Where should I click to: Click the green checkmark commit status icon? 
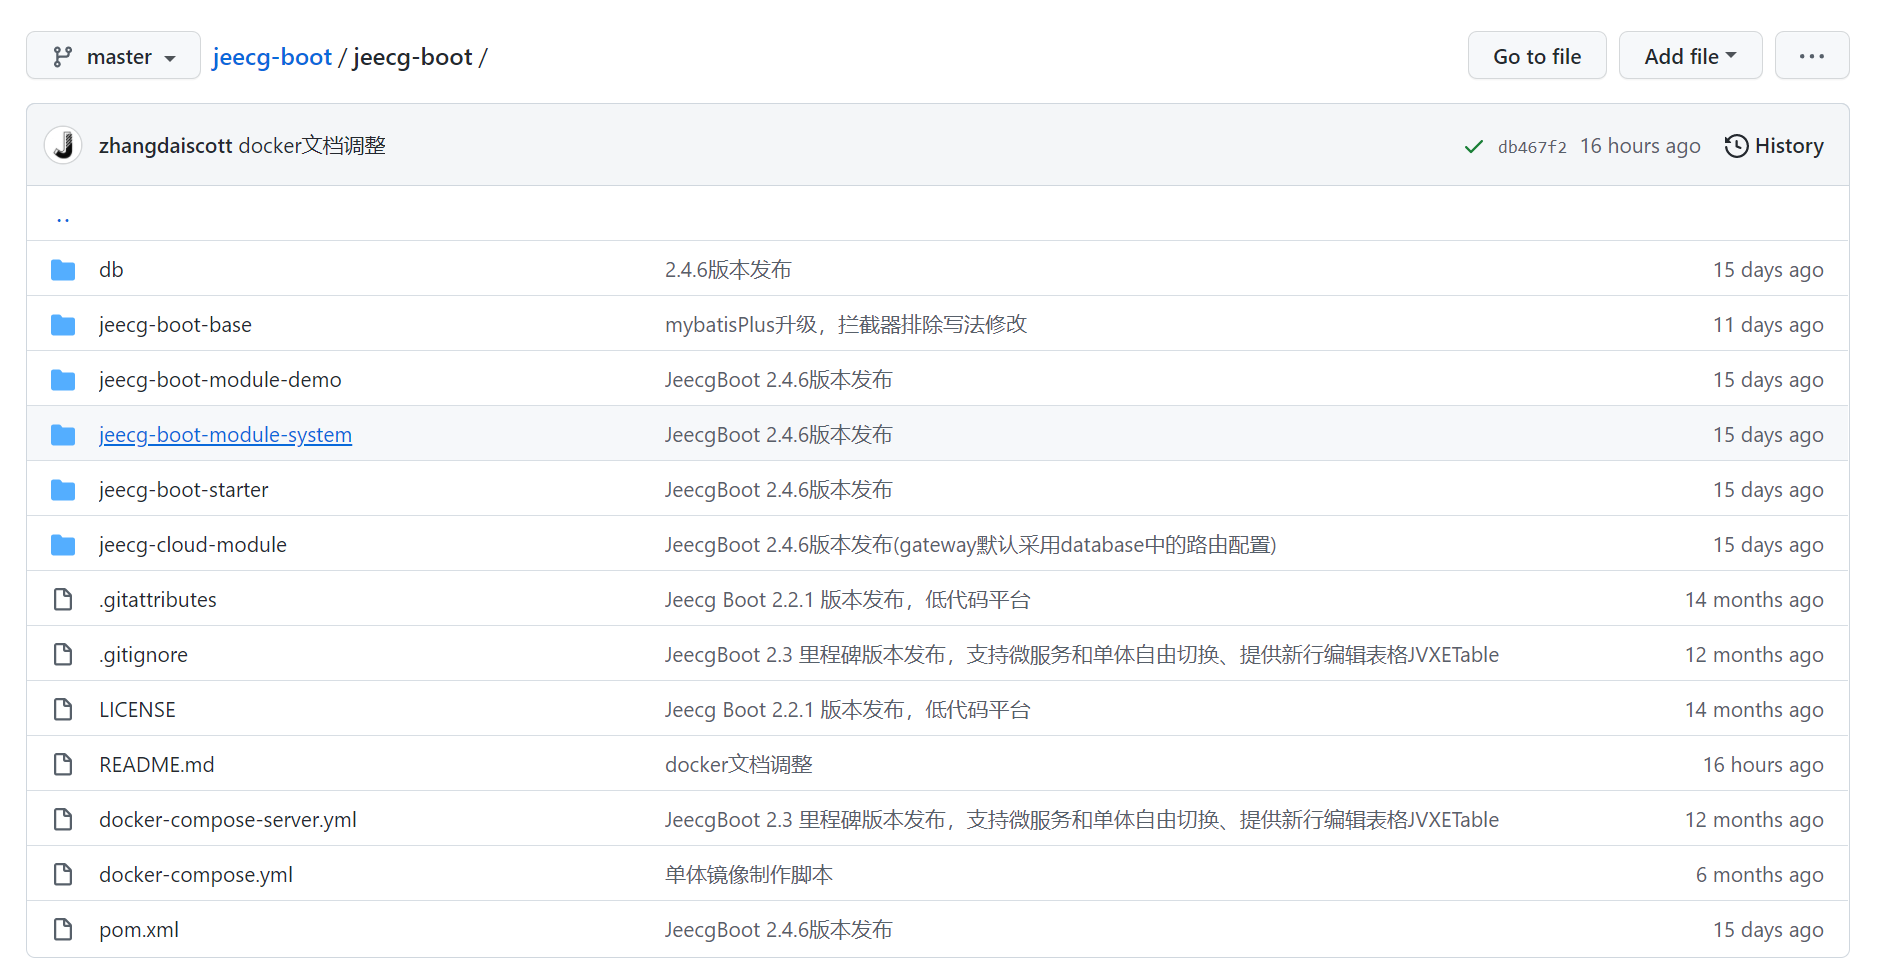[1473, 146]
